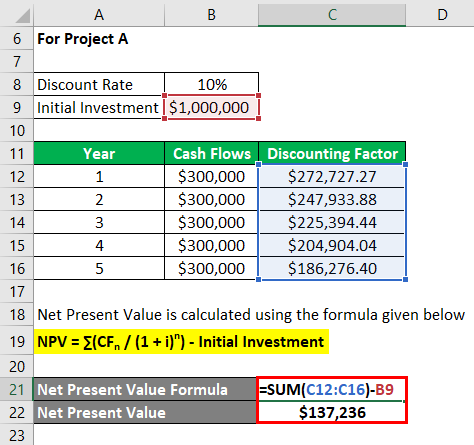This screenshot has width=474, height=445.
Task: Select the $204,904.04 cell
Action: pos(332,245)
